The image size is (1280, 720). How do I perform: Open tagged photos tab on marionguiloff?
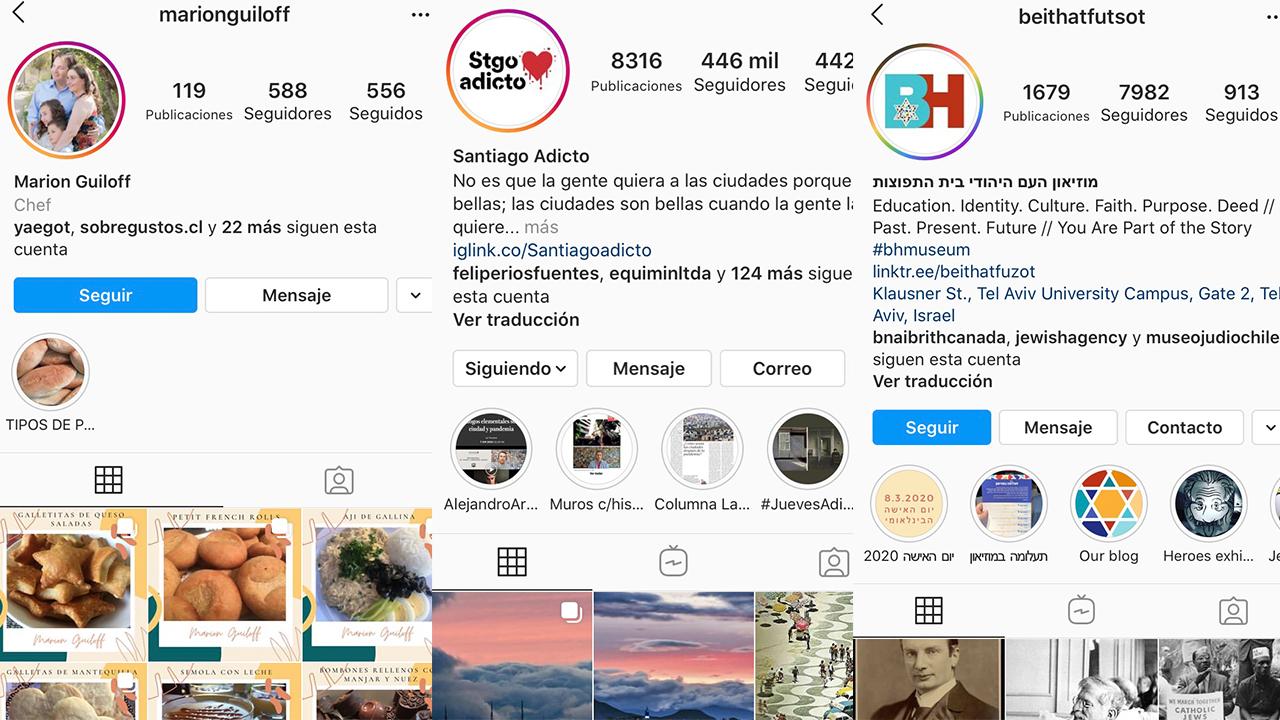pos(339,481)
